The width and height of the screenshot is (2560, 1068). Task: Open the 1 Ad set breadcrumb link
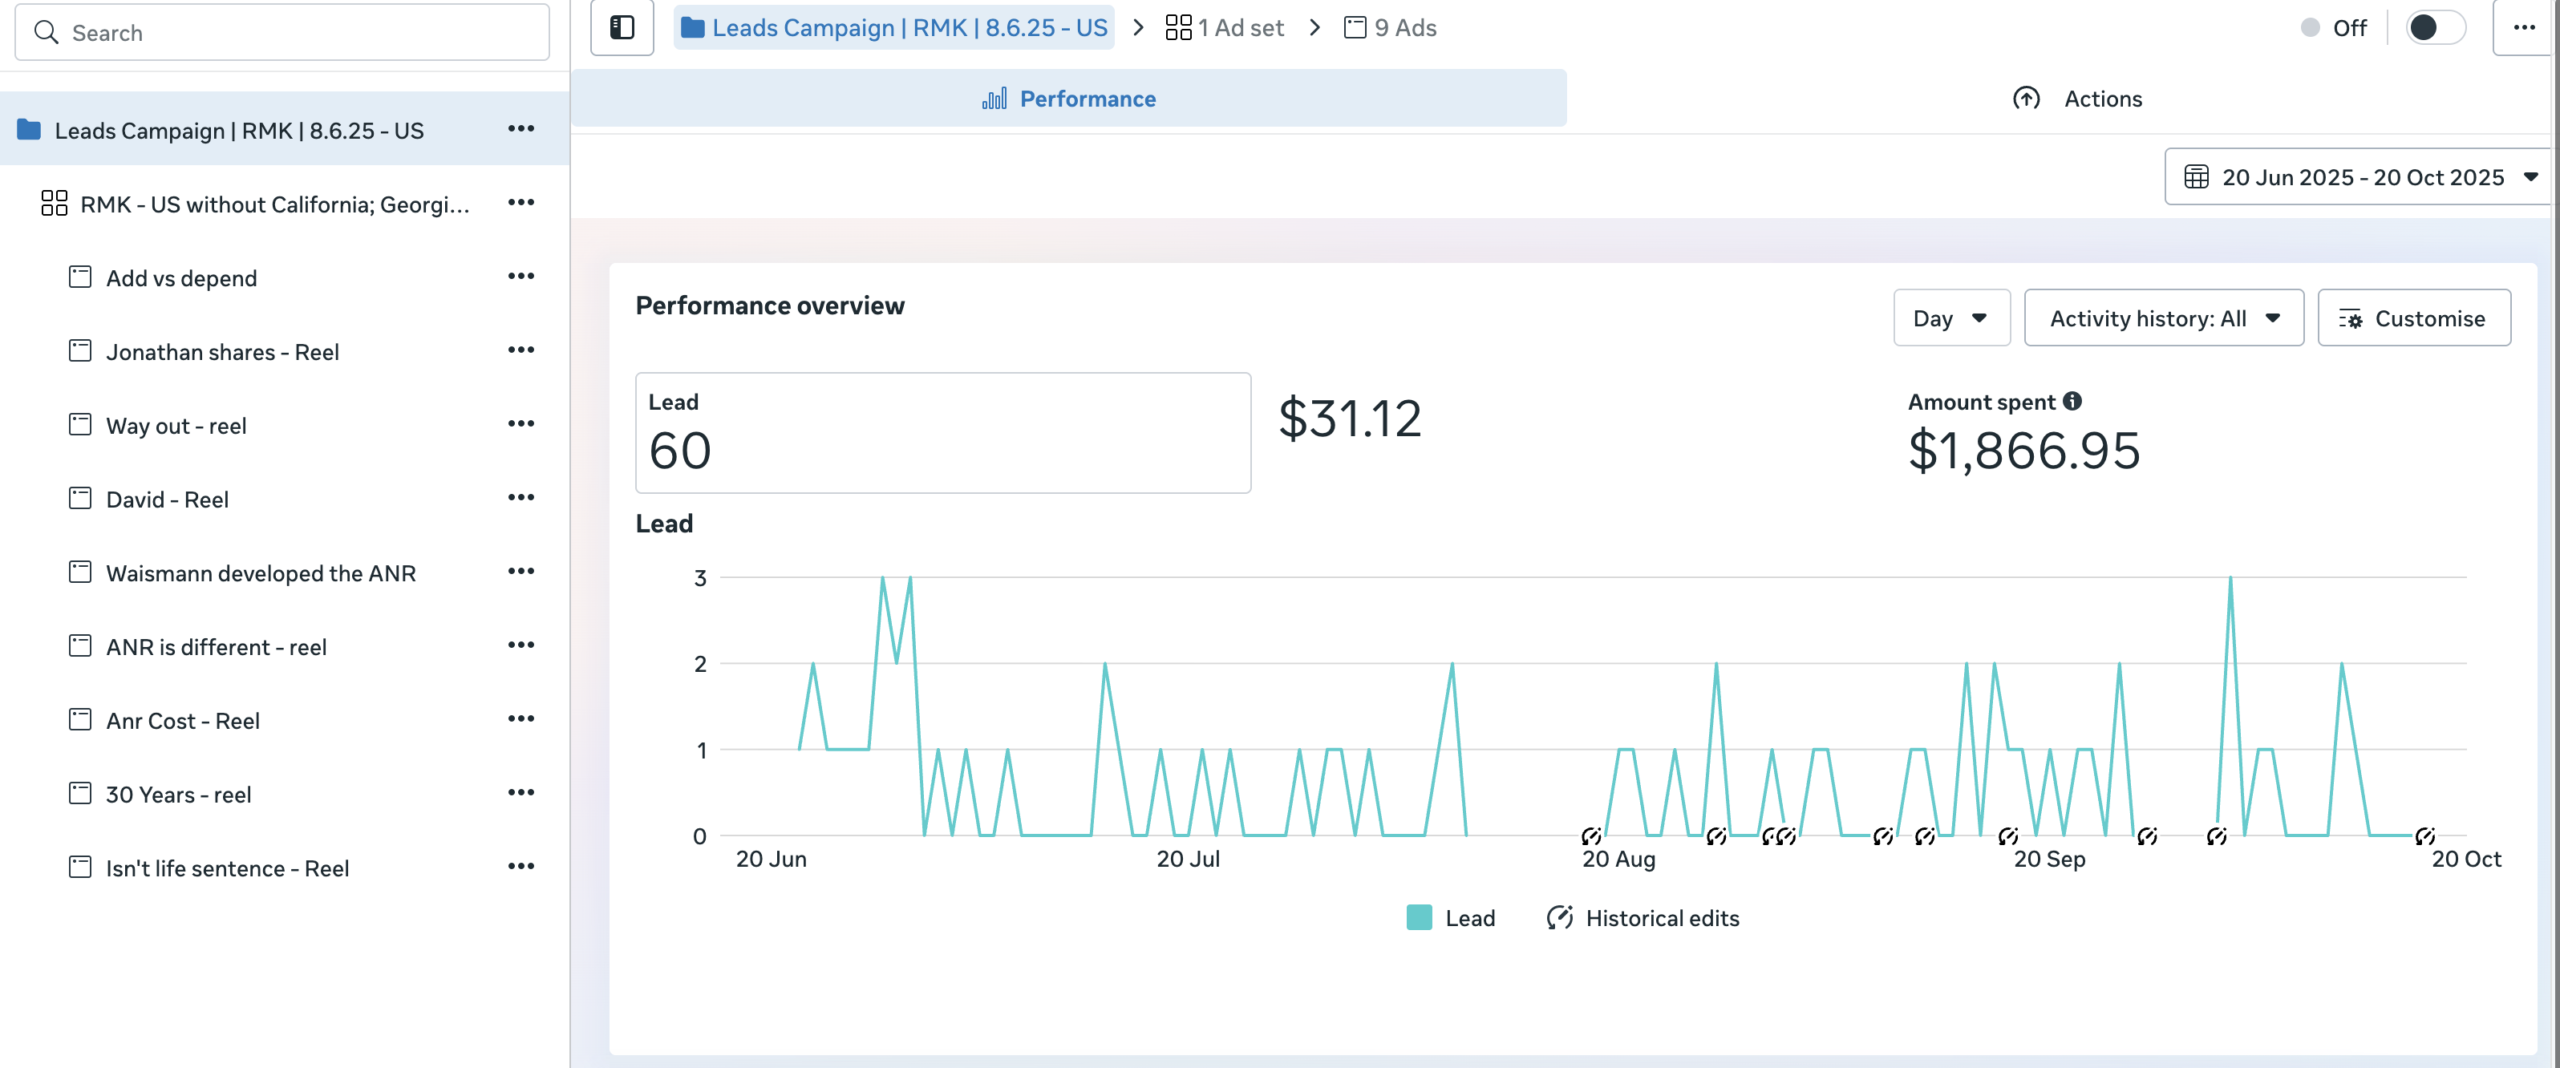pyautogui.click(x=1225, y=28)
